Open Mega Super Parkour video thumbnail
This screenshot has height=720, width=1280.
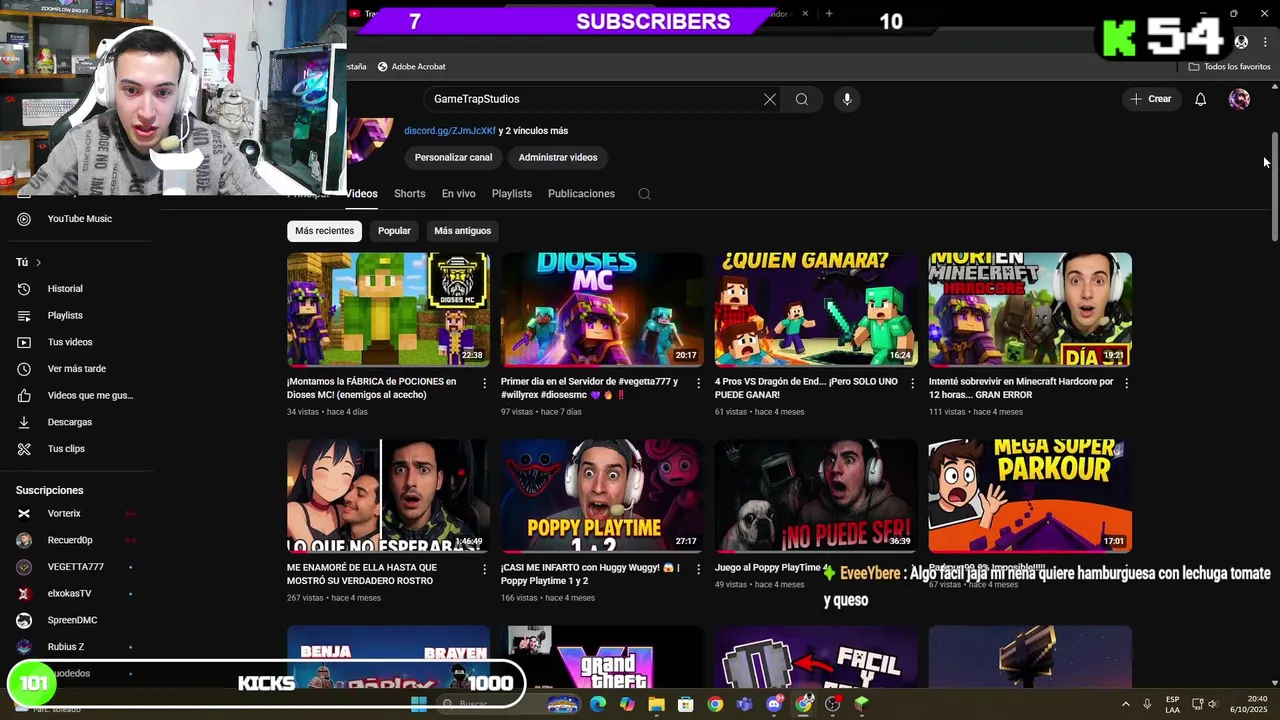point(1030,496)
